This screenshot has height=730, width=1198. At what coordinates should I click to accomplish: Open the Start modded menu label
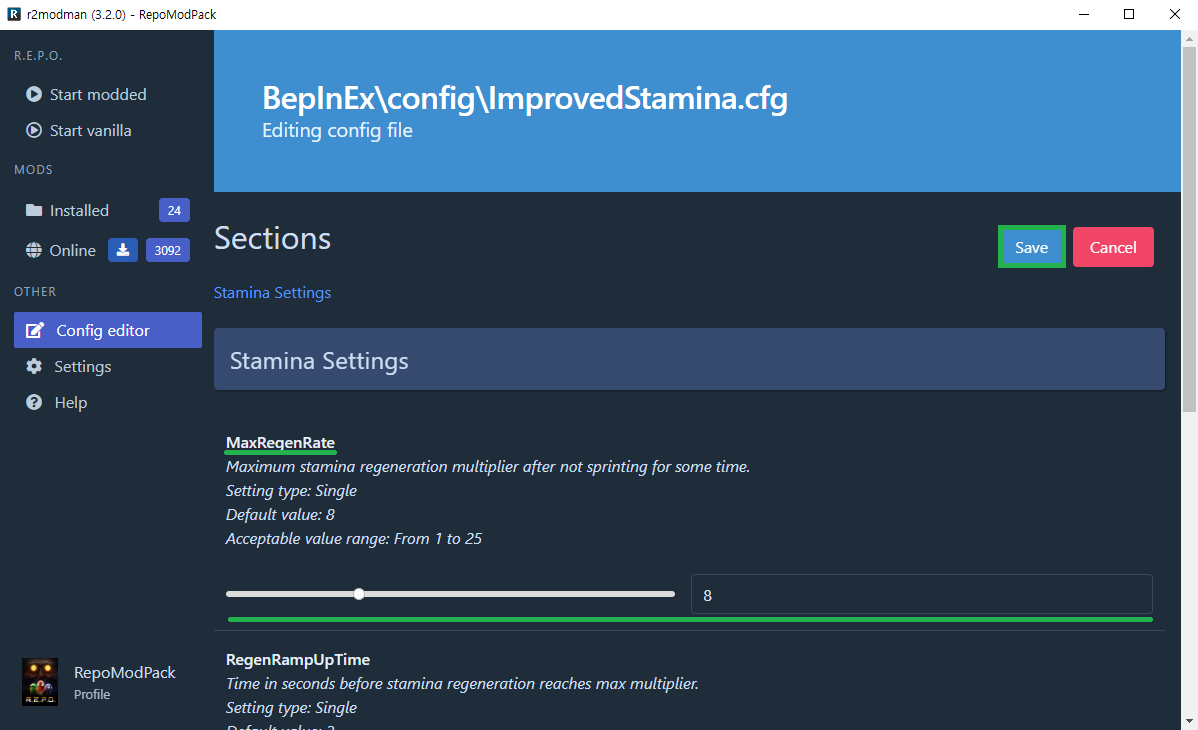click(x=98, y=94)
